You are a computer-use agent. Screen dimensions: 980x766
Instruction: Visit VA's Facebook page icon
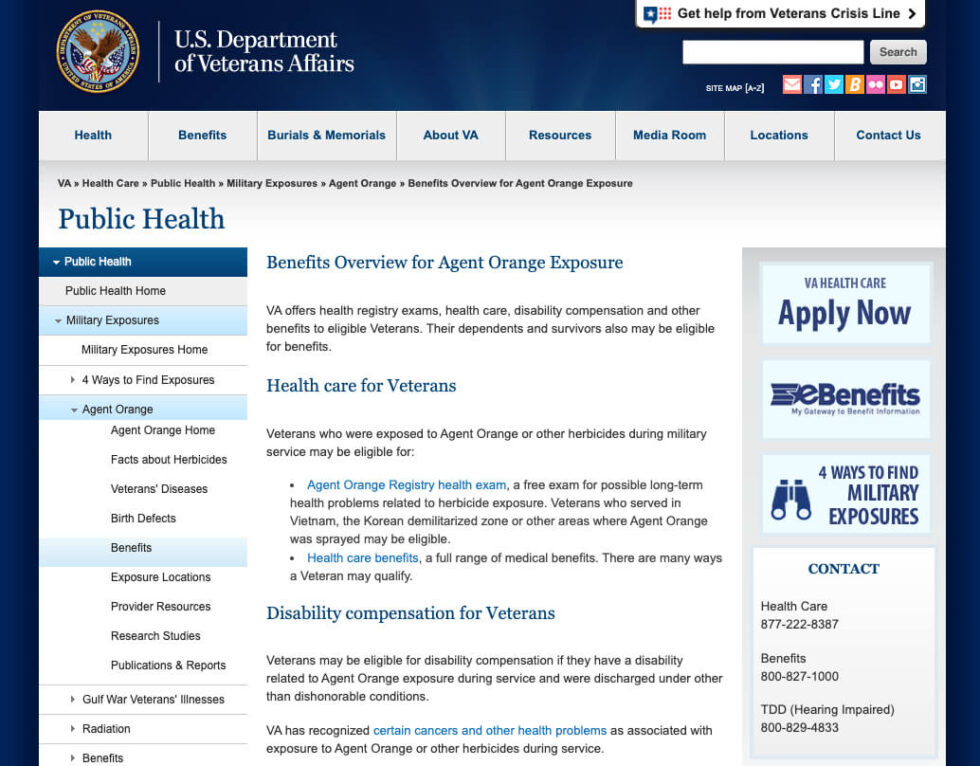(813, 85)
